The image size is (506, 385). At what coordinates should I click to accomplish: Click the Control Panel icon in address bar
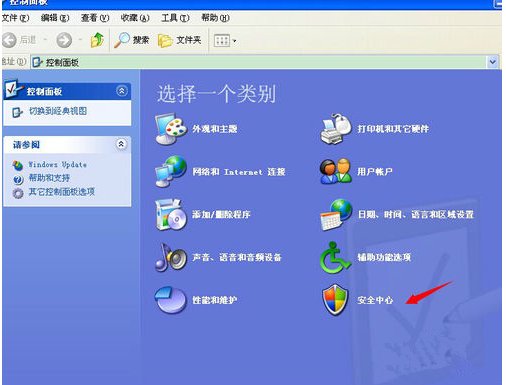(x=38, y=62)
